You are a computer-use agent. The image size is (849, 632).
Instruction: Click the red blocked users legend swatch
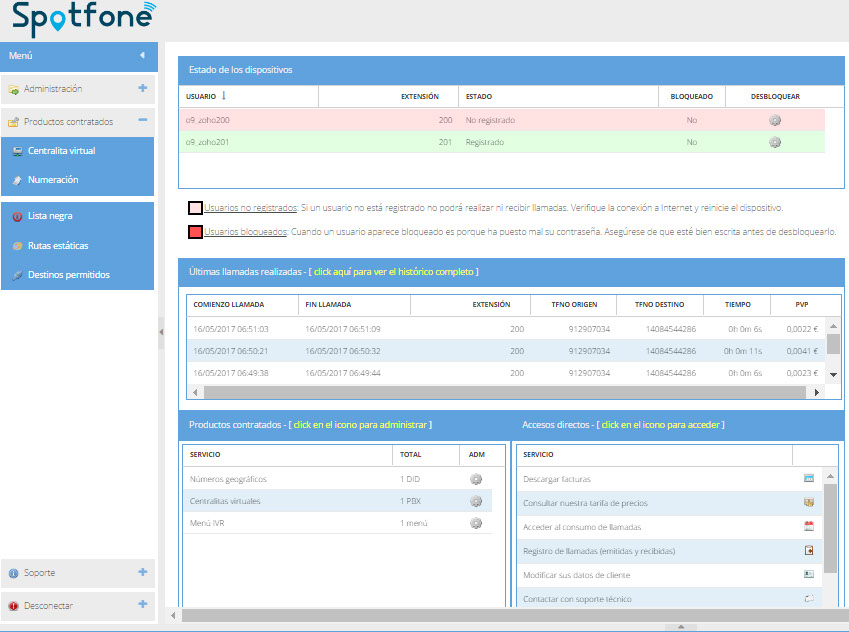pos(196,232)
